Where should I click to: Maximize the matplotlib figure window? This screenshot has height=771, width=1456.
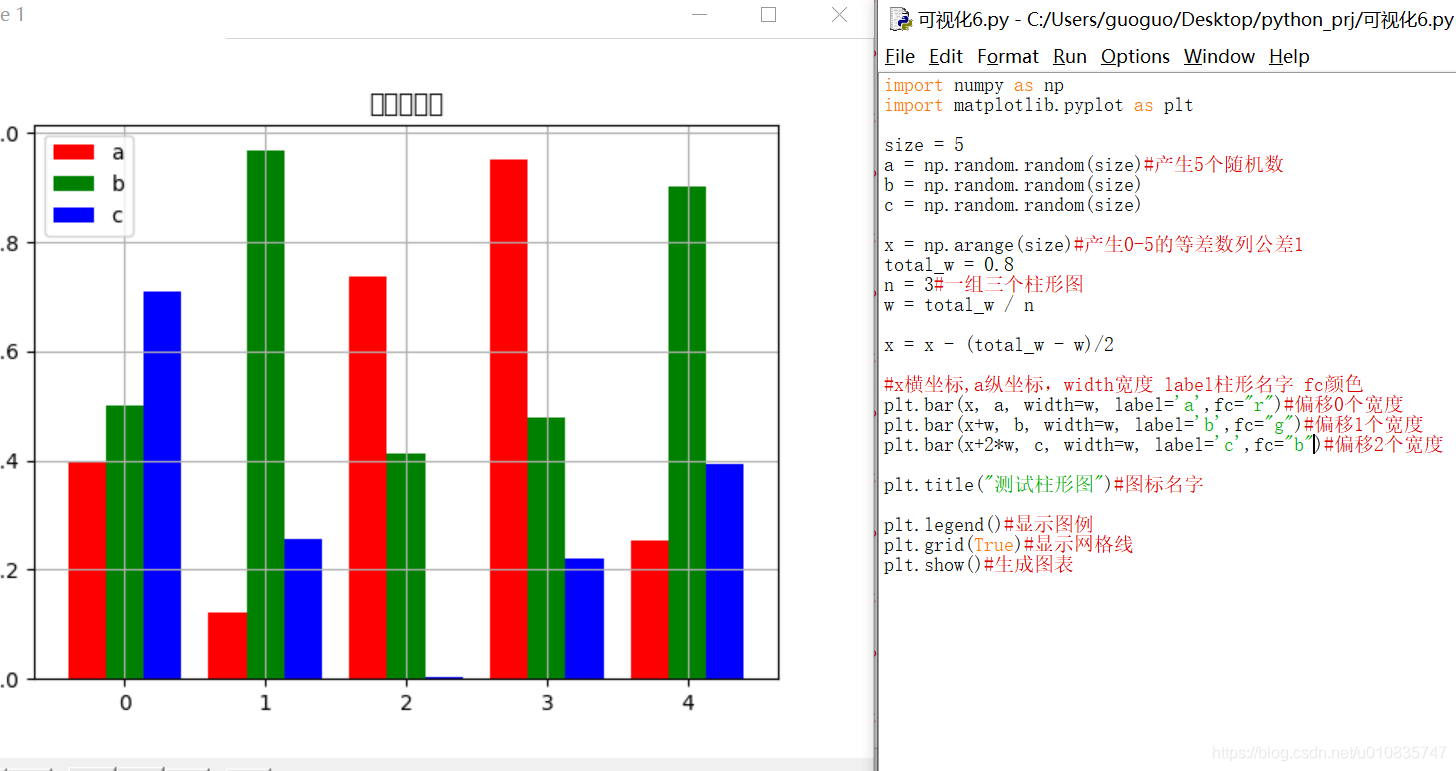click(x=768, y=15)
